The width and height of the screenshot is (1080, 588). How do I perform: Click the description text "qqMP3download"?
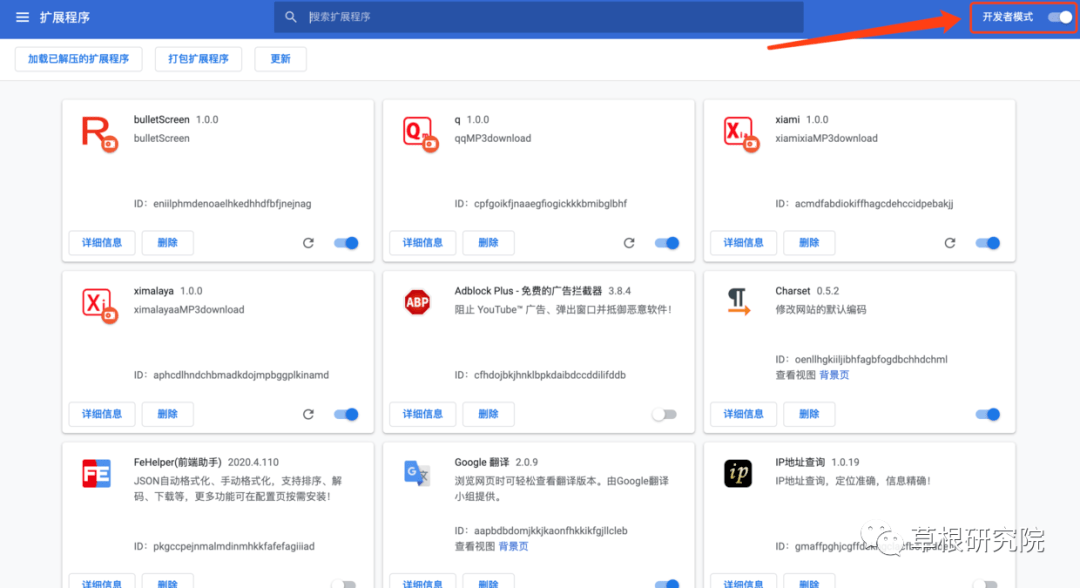coord(493,138)
